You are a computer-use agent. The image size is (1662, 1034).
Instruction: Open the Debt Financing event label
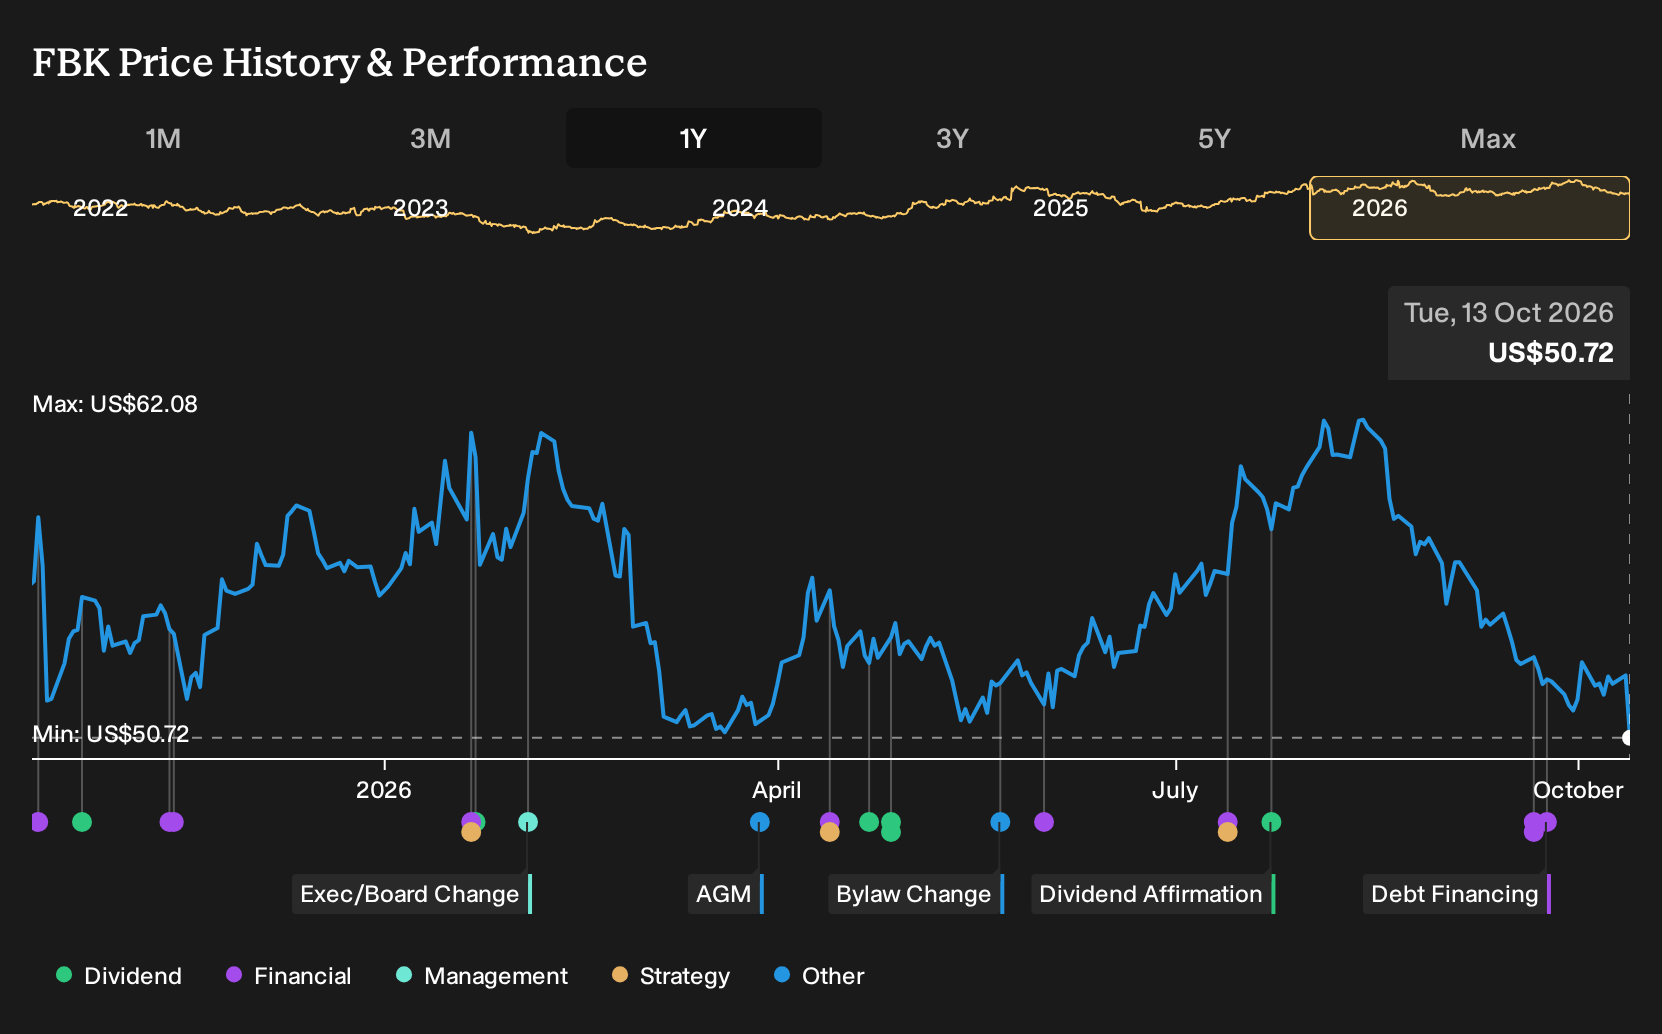coord(1457,894)
